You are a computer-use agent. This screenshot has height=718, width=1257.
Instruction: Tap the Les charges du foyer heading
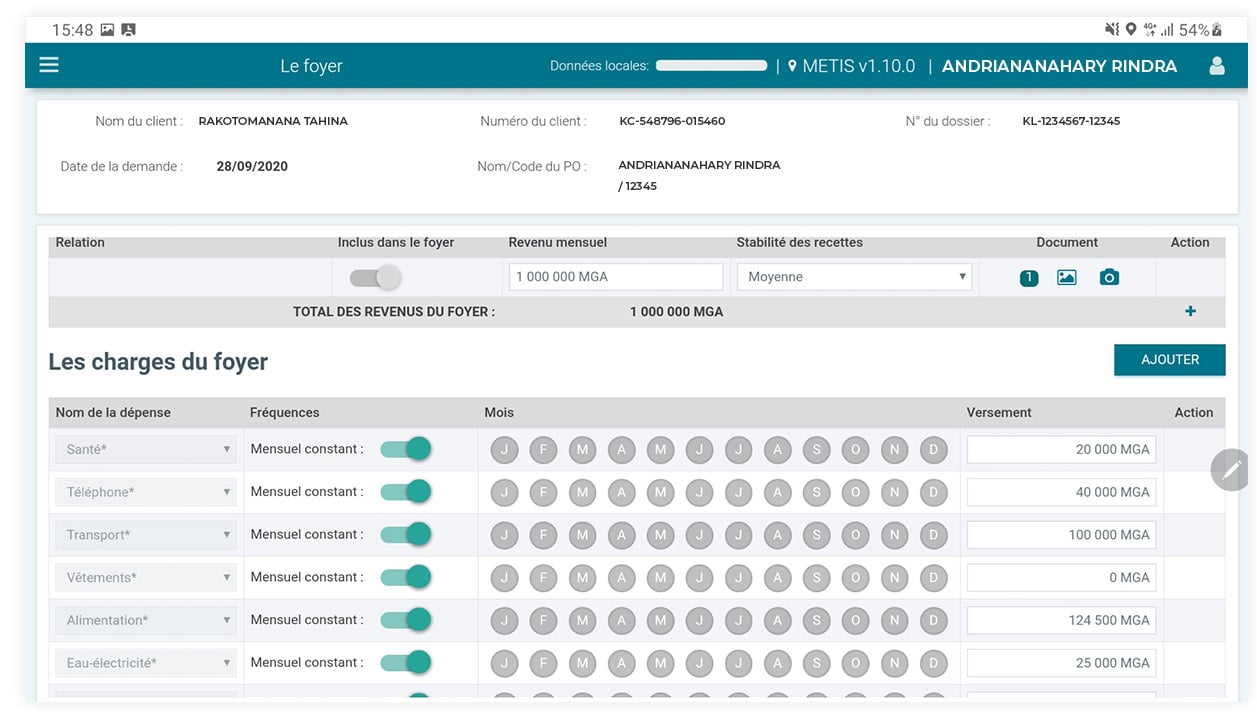pos(158,362)
